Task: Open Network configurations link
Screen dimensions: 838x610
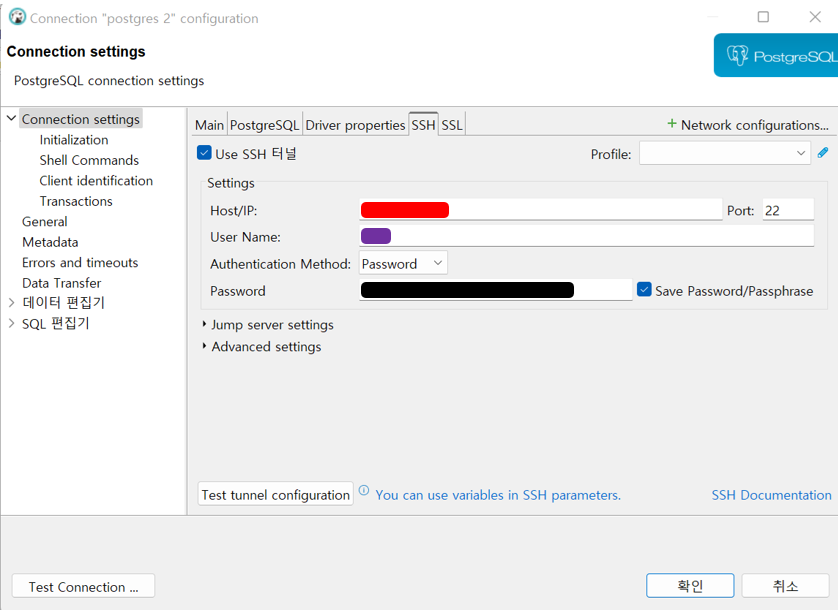Action: click(x=755, y=125)
